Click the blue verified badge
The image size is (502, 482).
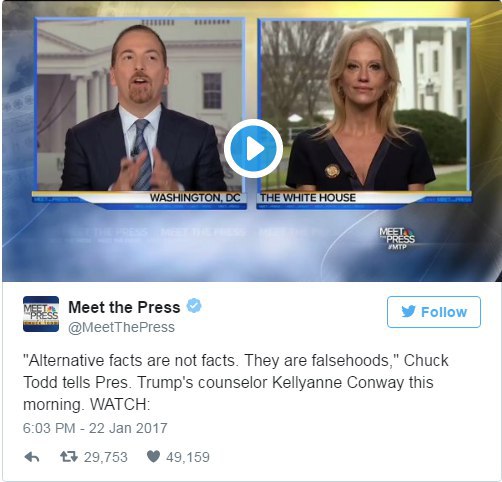point(194,306)
